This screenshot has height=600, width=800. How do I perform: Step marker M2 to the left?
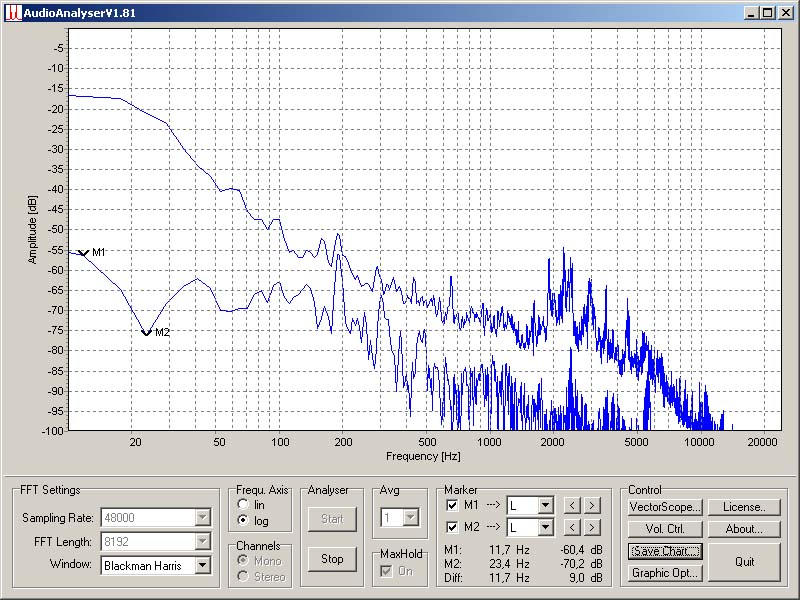(572, 527)
